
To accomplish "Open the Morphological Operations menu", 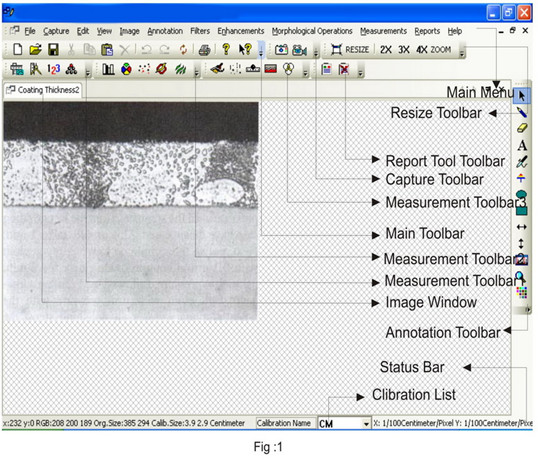I will (312, 31).
